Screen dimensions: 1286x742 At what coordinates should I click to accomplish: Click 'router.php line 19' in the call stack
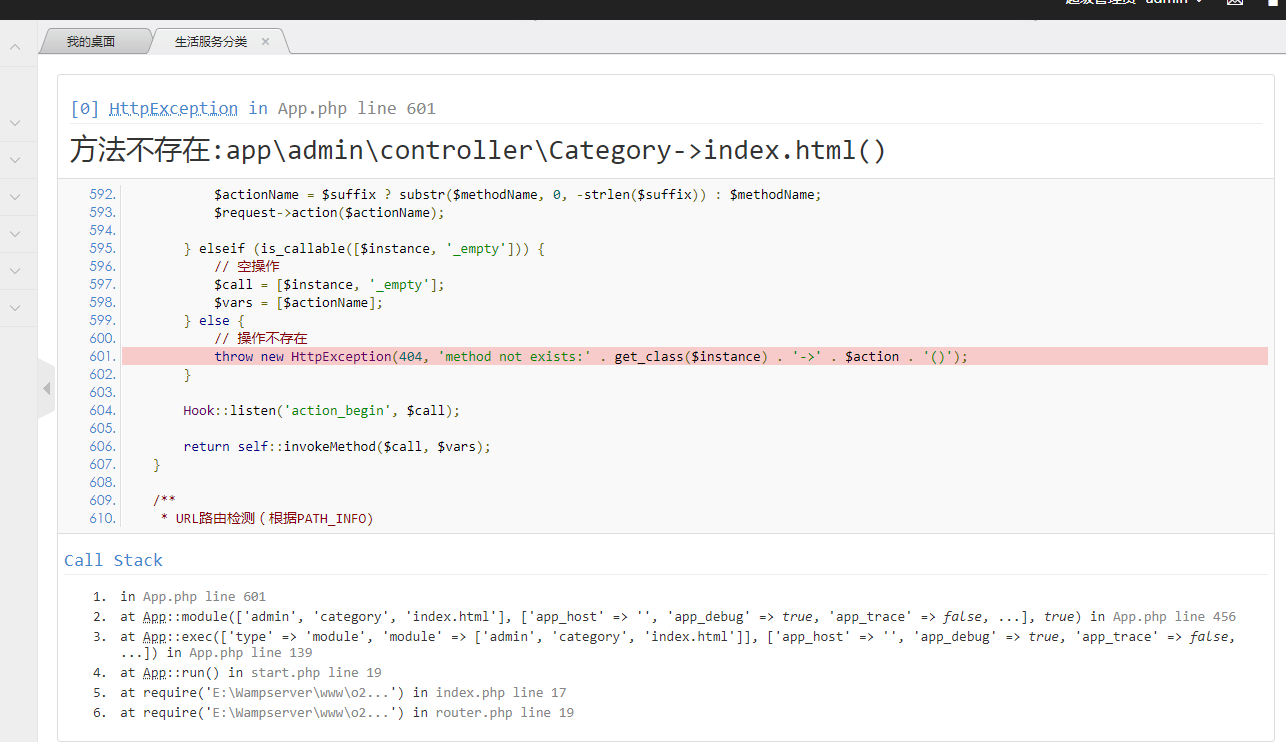(x=505, y=713)
